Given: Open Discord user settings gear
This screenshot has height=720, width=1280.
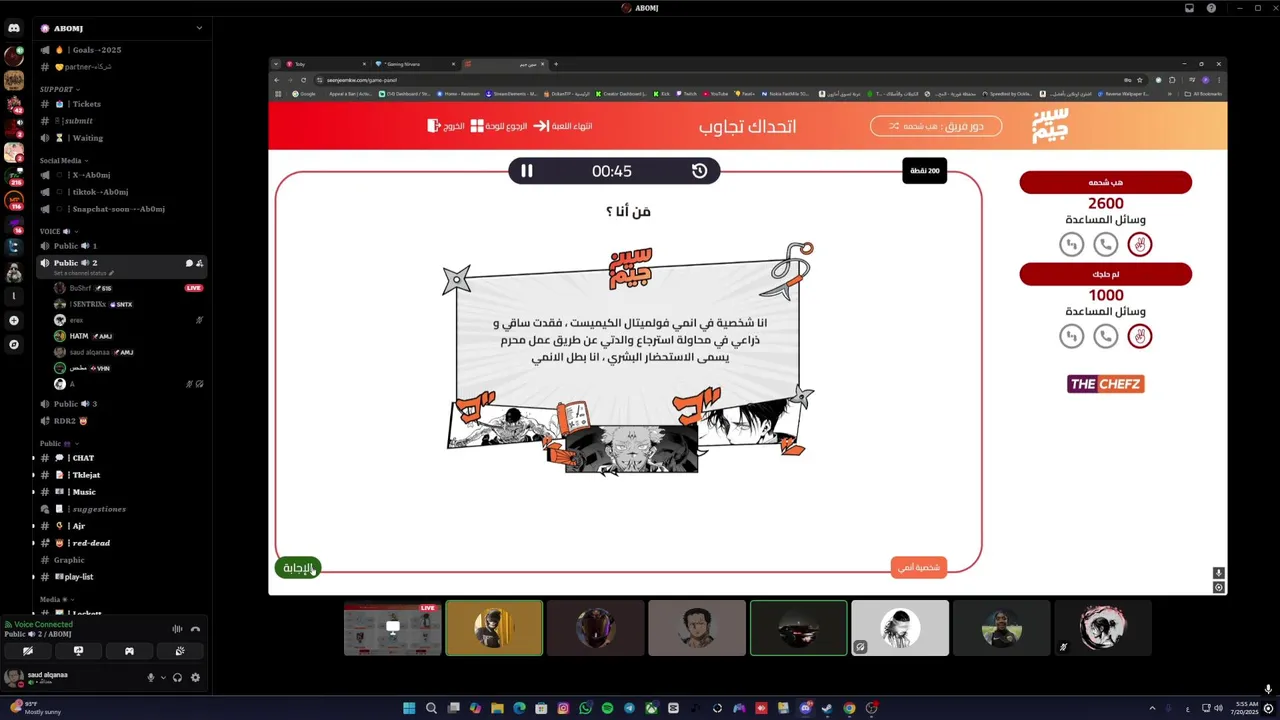Looking at the screenshot, I should (195, 677).
